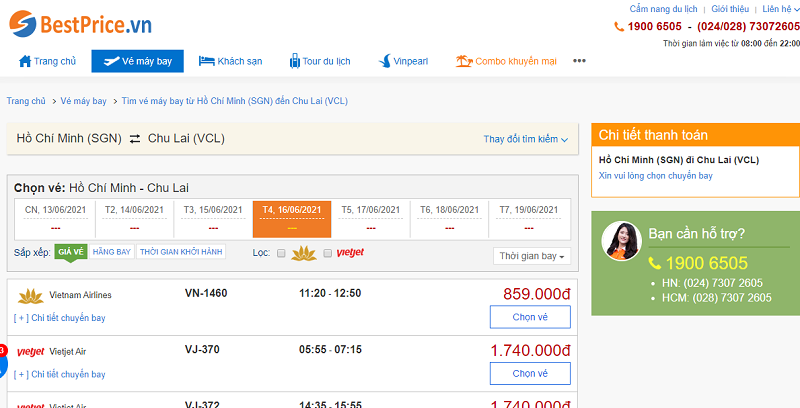Click the orange phone icon in header
The image size is (800, 408).
click(x=619, y=27)
